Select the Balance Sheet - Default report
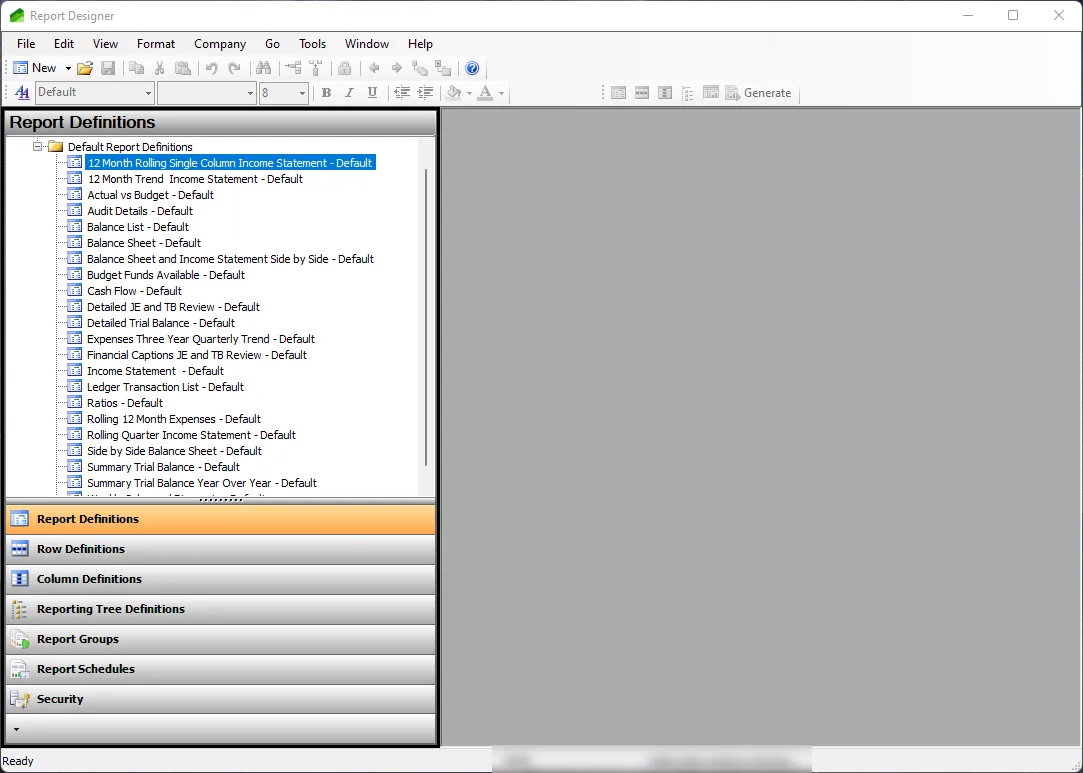The width and height of the screenshot is (1083, 773). pyautogui.click(x=143, y=242)
